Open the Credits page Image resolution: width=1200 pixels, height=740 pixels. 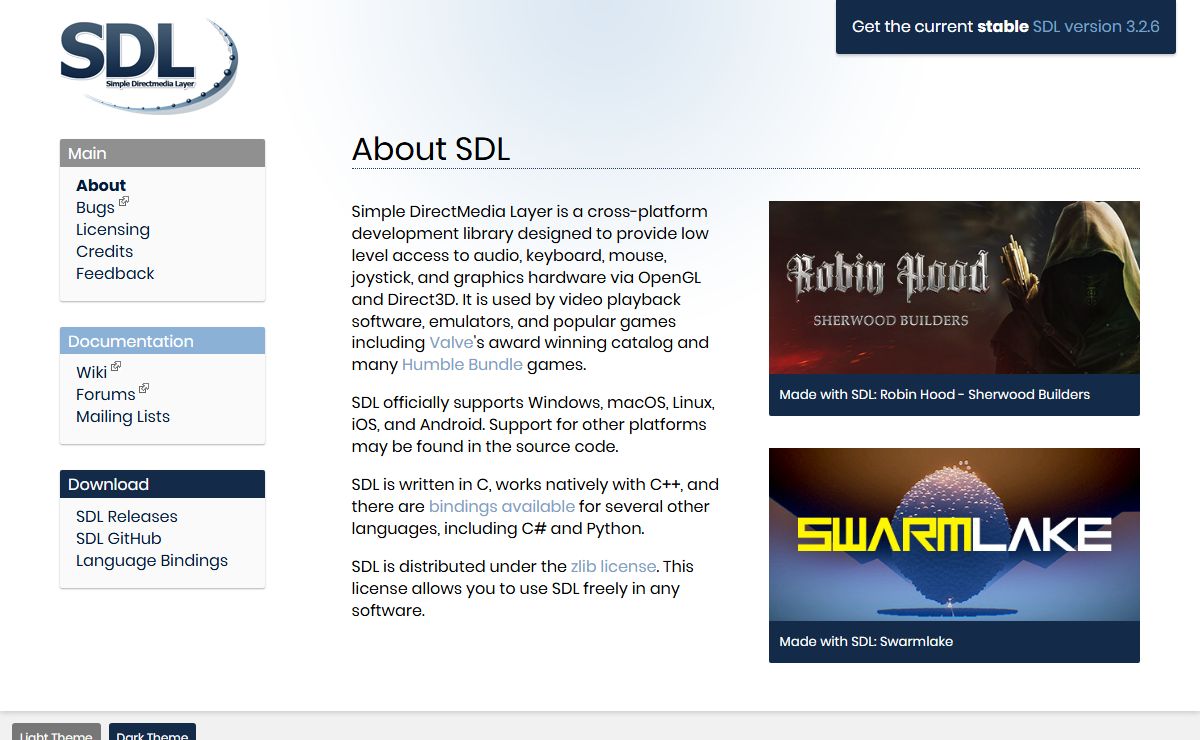click(104, 251)
